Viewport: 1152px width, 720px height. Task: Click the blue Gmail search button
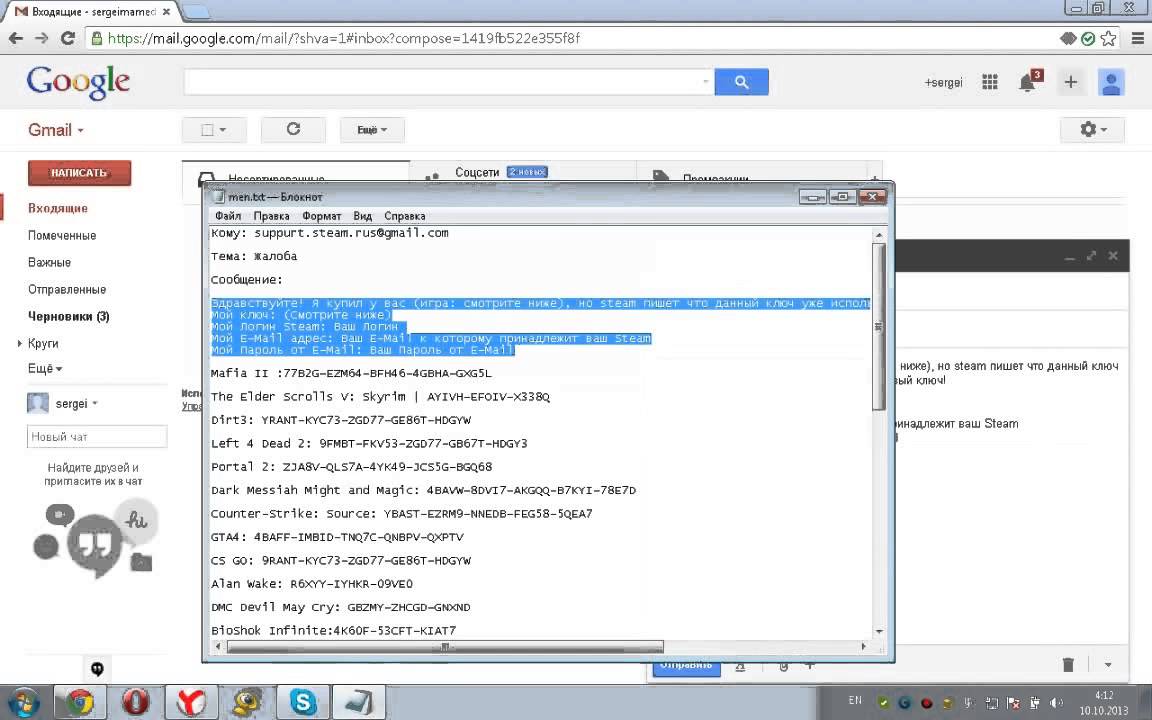coord(741,82)
